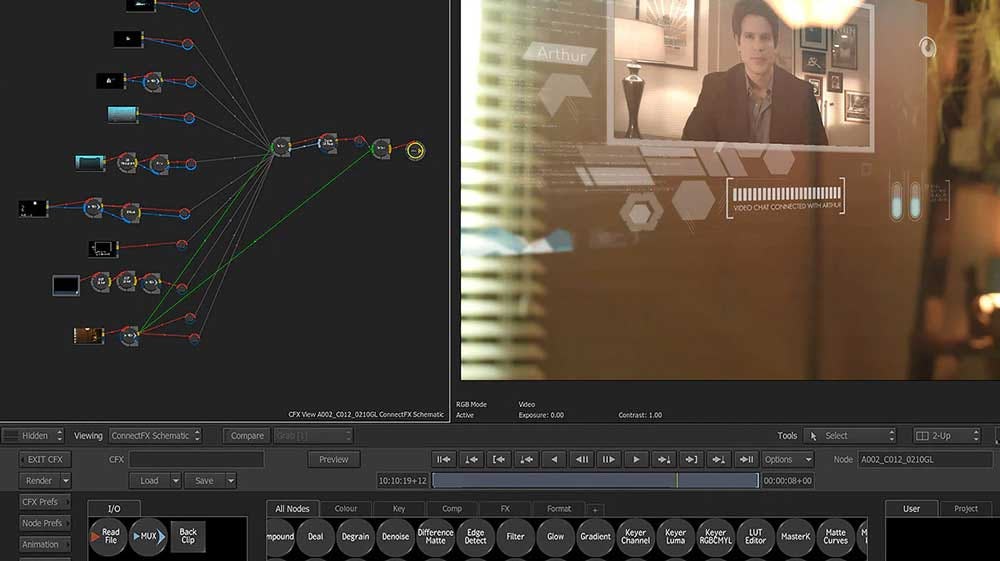The height and width of the screenshot is (561, 1000).
Task: Choose the Keyer Luma node
Action: pyautogui.click(x=675, y=537)
